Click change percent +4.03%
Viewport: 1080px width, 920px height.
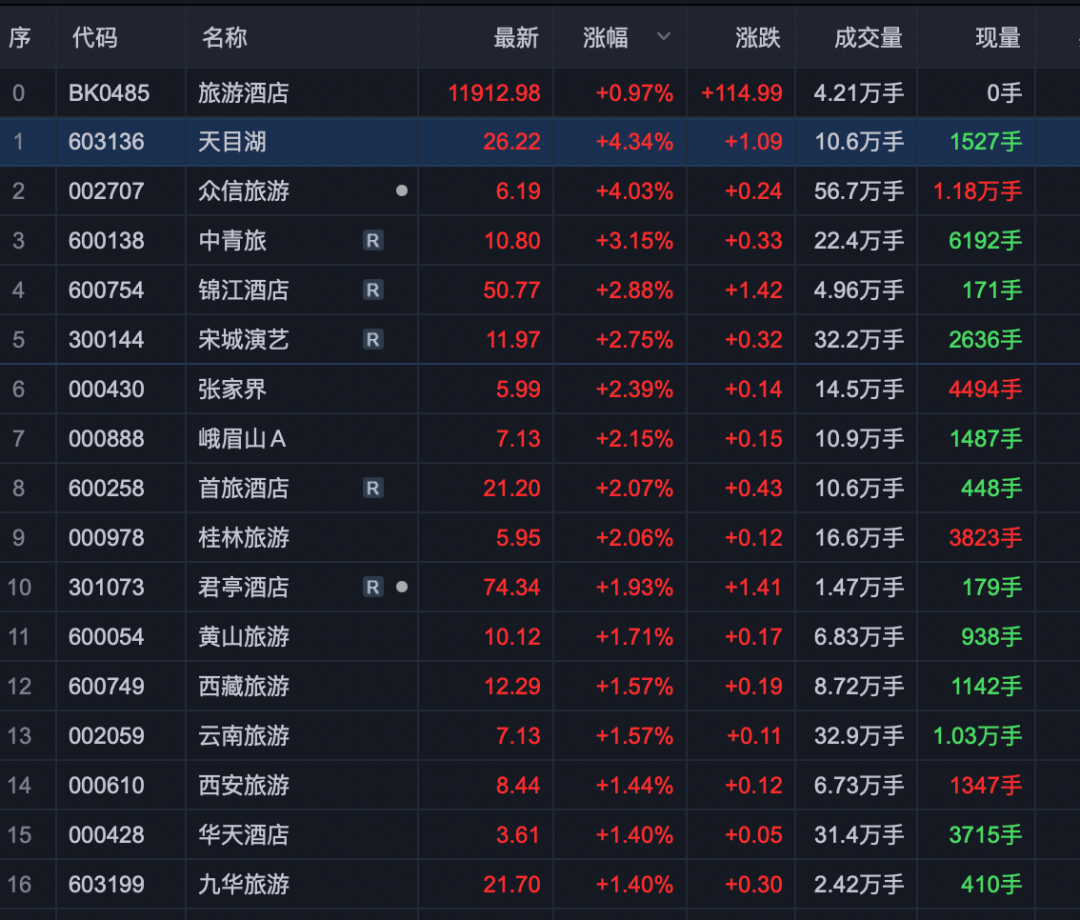click(634, 191)
